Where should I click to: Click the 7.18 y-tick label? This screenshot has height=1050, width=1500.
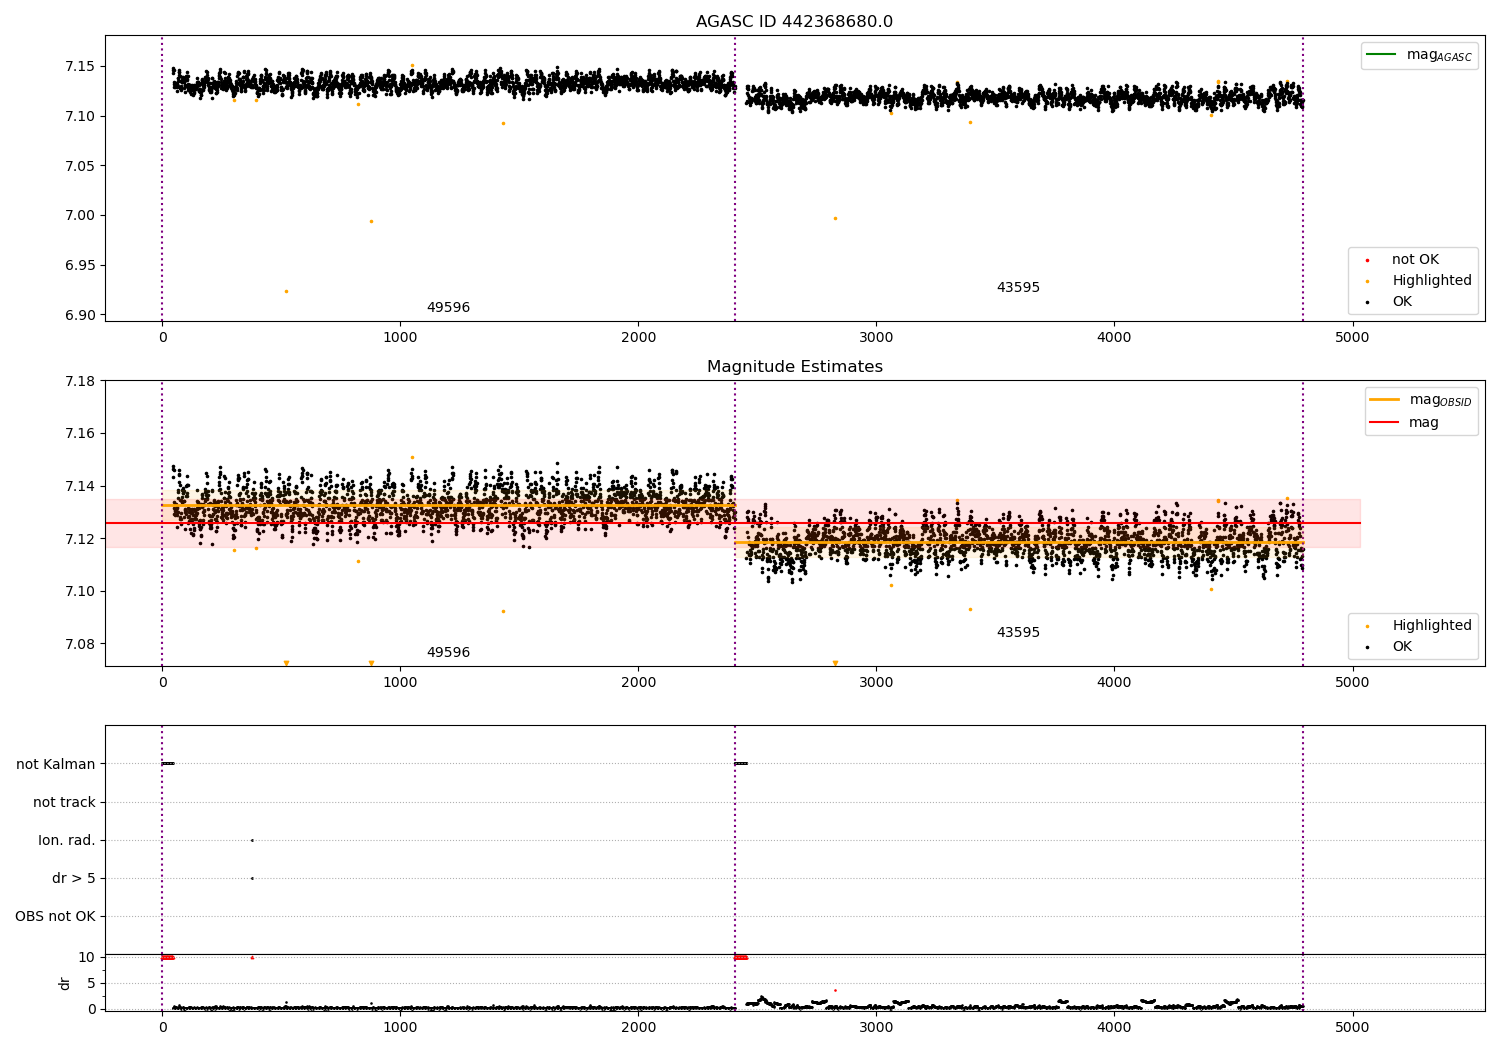(80, 381)
